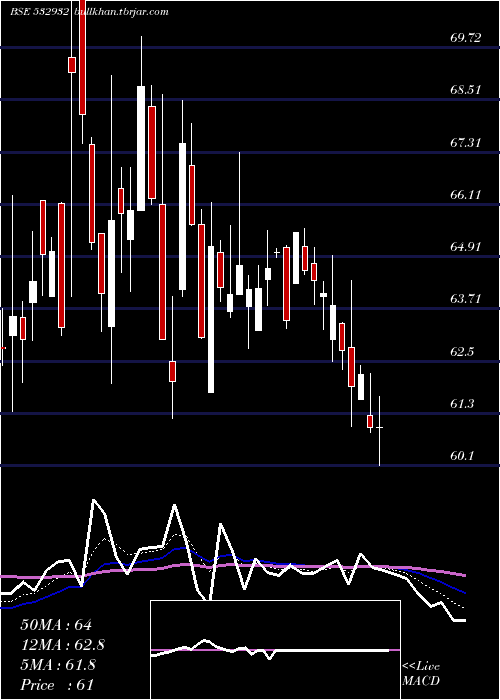Click the 60.1 price axis label
Image resolution: width=500 pixels, height=700 pixels.
[x=462, y=456]
